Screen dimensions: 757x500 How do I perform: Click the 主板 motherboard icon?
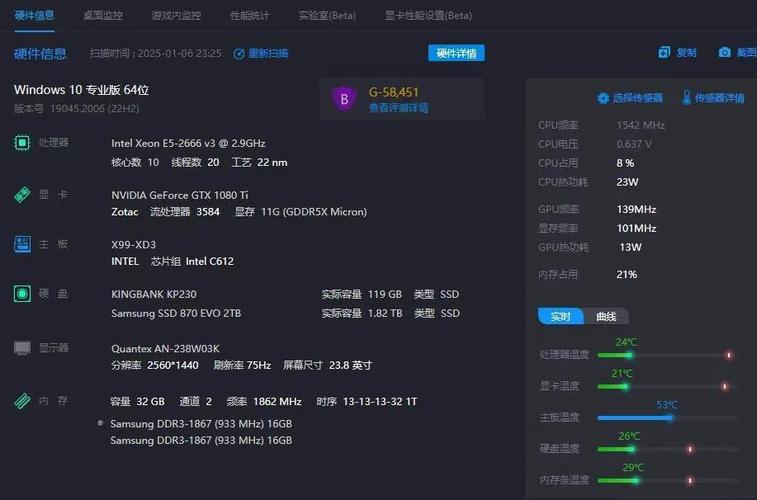(x=22, y=244)
